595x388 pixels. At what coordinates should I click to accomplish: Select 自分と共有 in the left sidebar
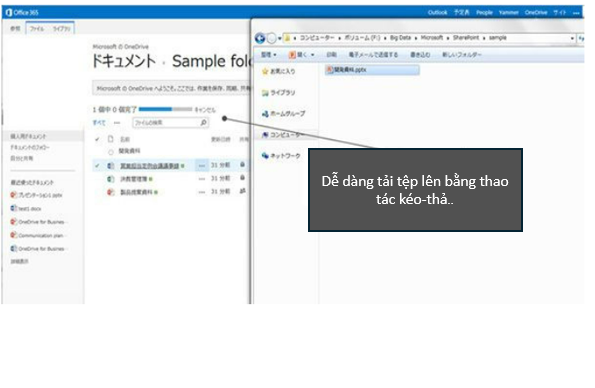tap(22, 158)
